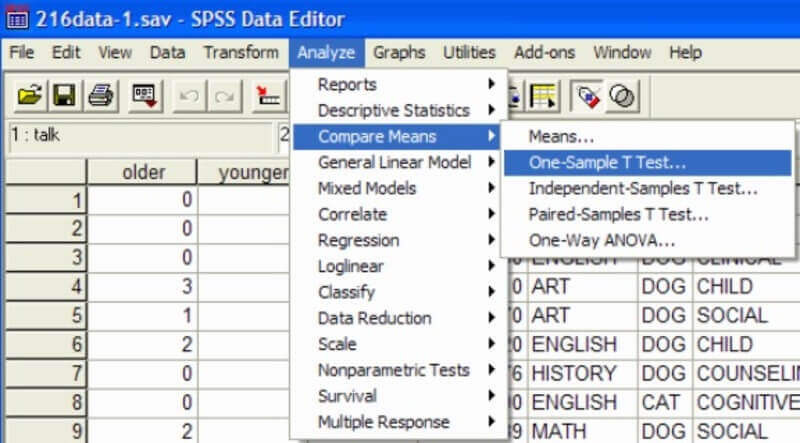Viewport: 800px width, 443px height.
Task: Close the open Analyze menu
Action: pos(327,53)
